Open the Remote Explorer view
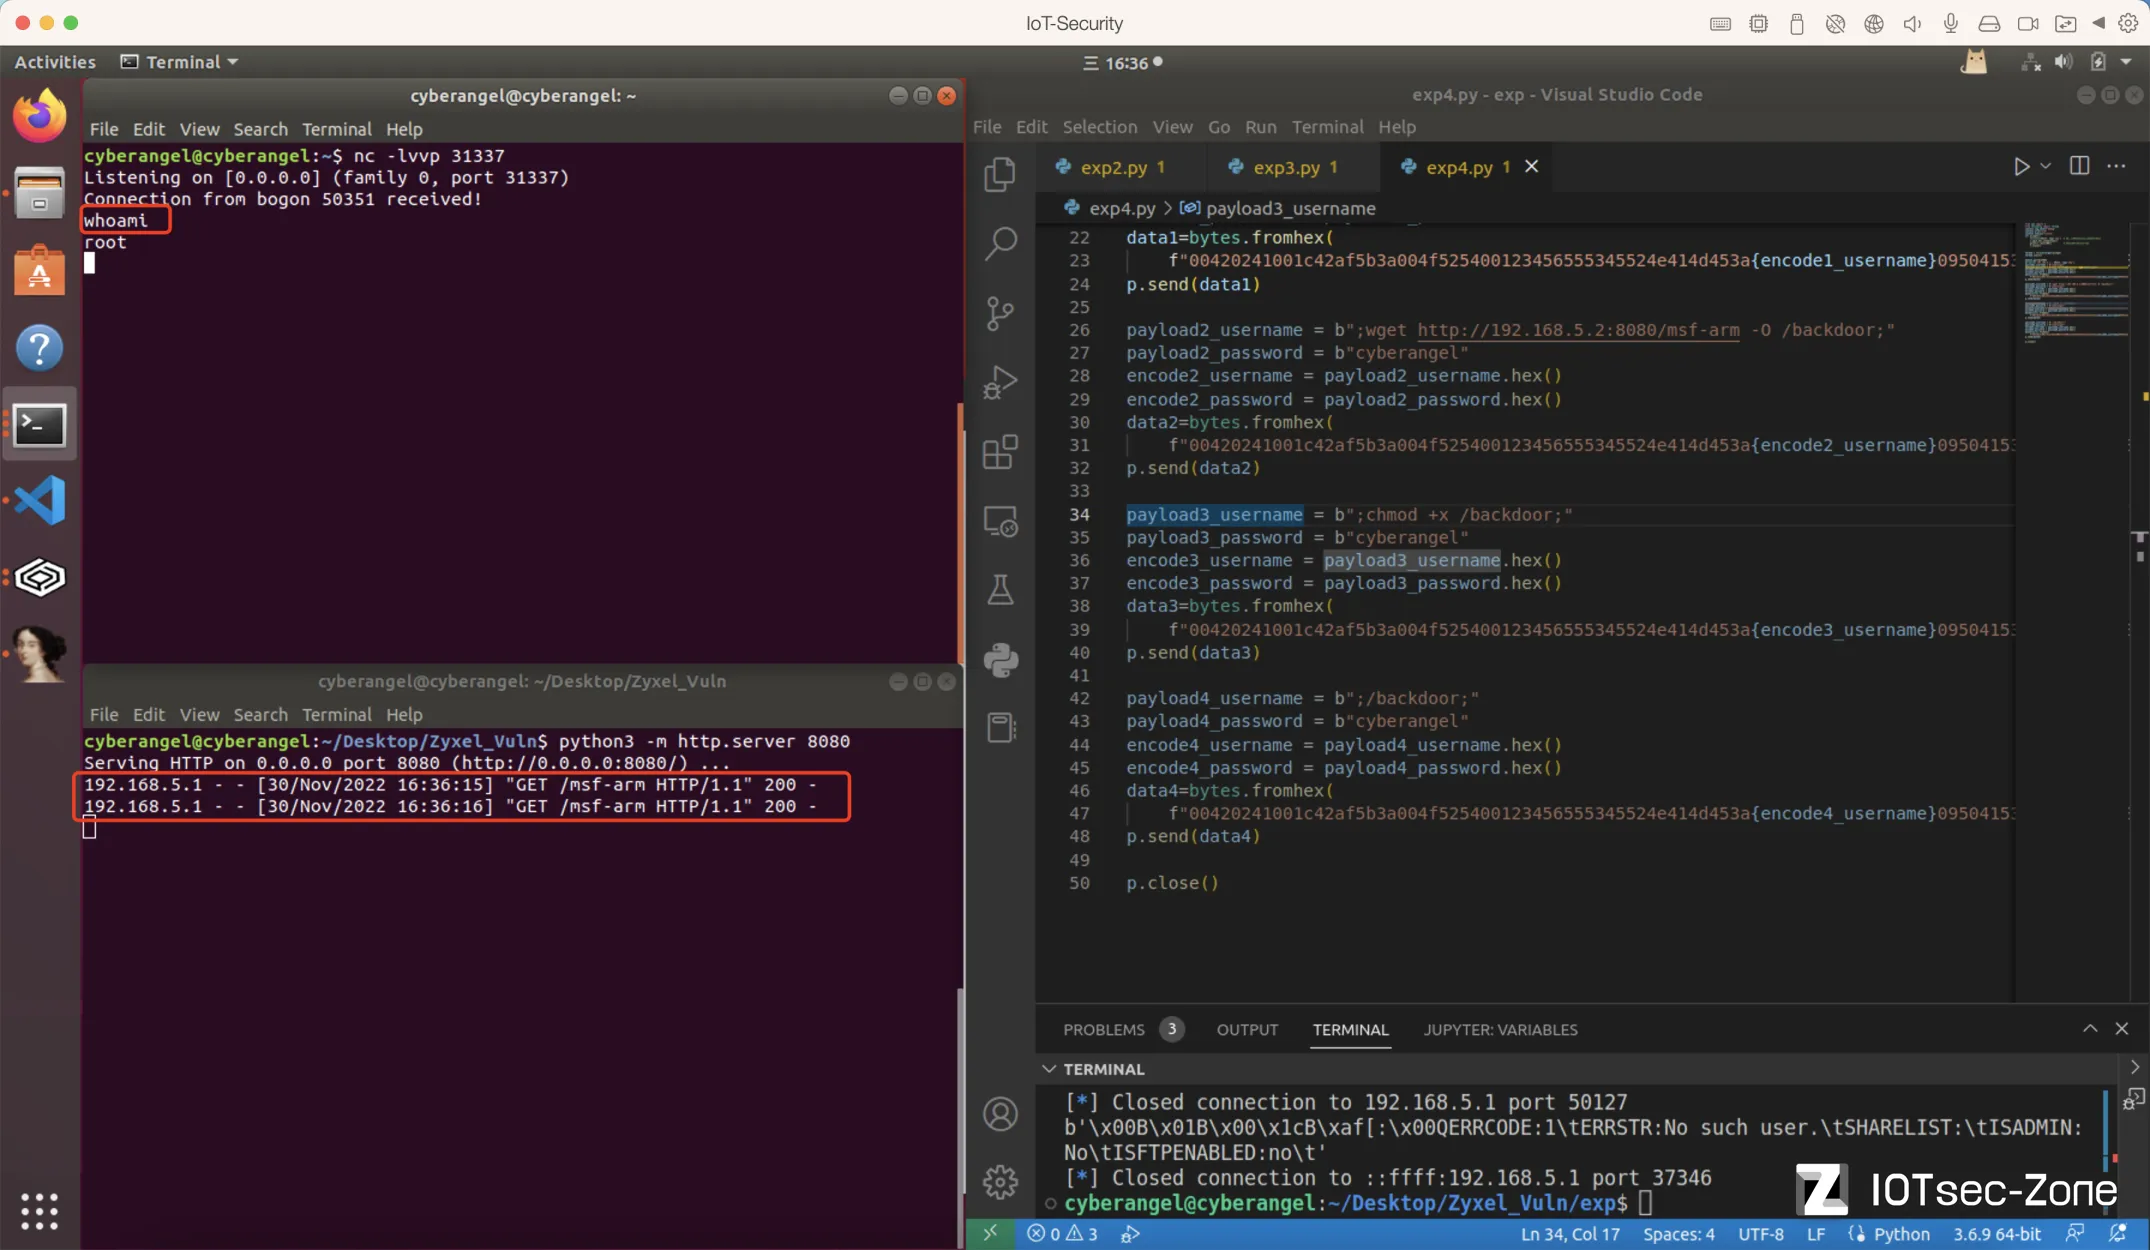Image resolution: width=2150 pixels, height=1250 pixels. 1000,521
